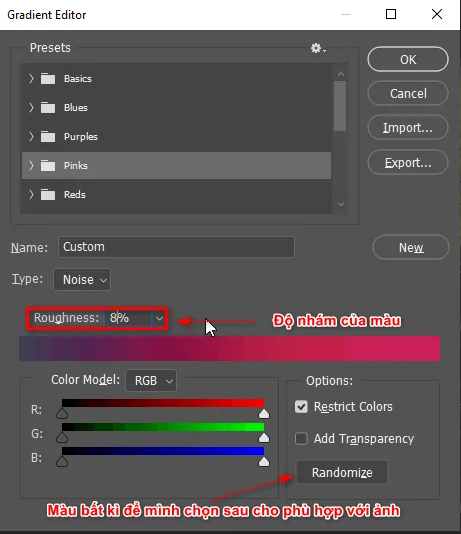Screen dimensions: 461x534
Task: Click the right green channel slider handle
Action: (264, 437)
